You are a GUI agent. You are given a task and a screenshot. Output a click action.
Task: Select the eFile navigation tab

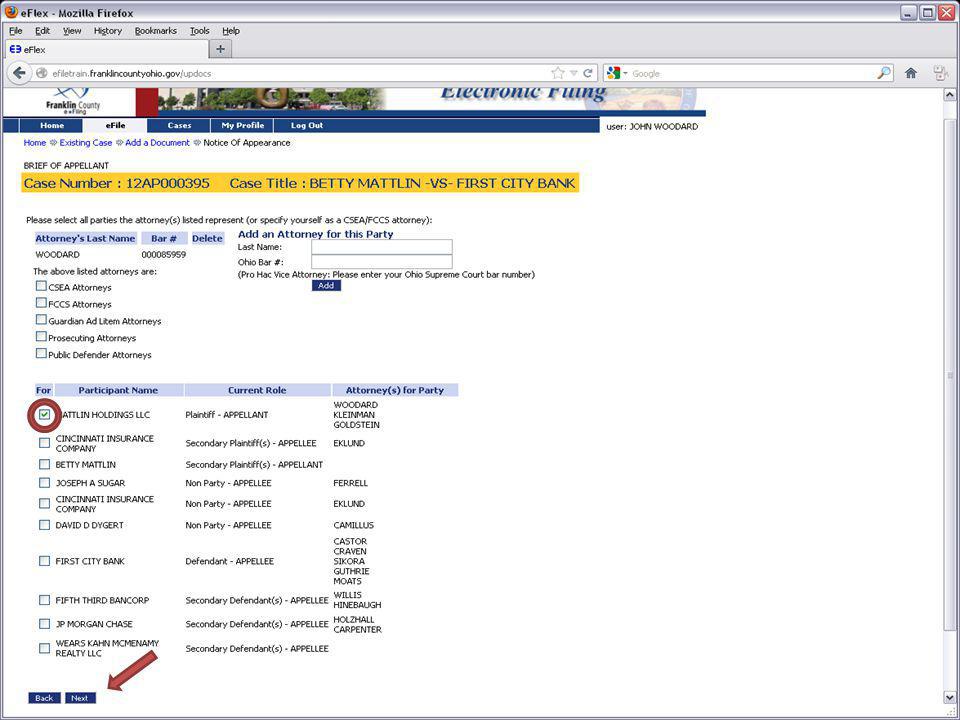coord(115,126)
